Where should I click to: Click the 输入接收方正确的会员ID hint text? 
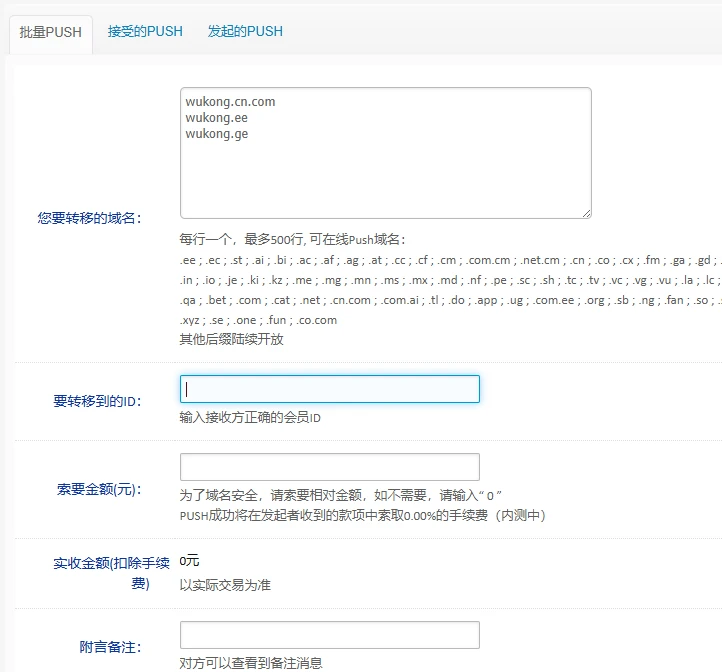click(x=250, y=417)
